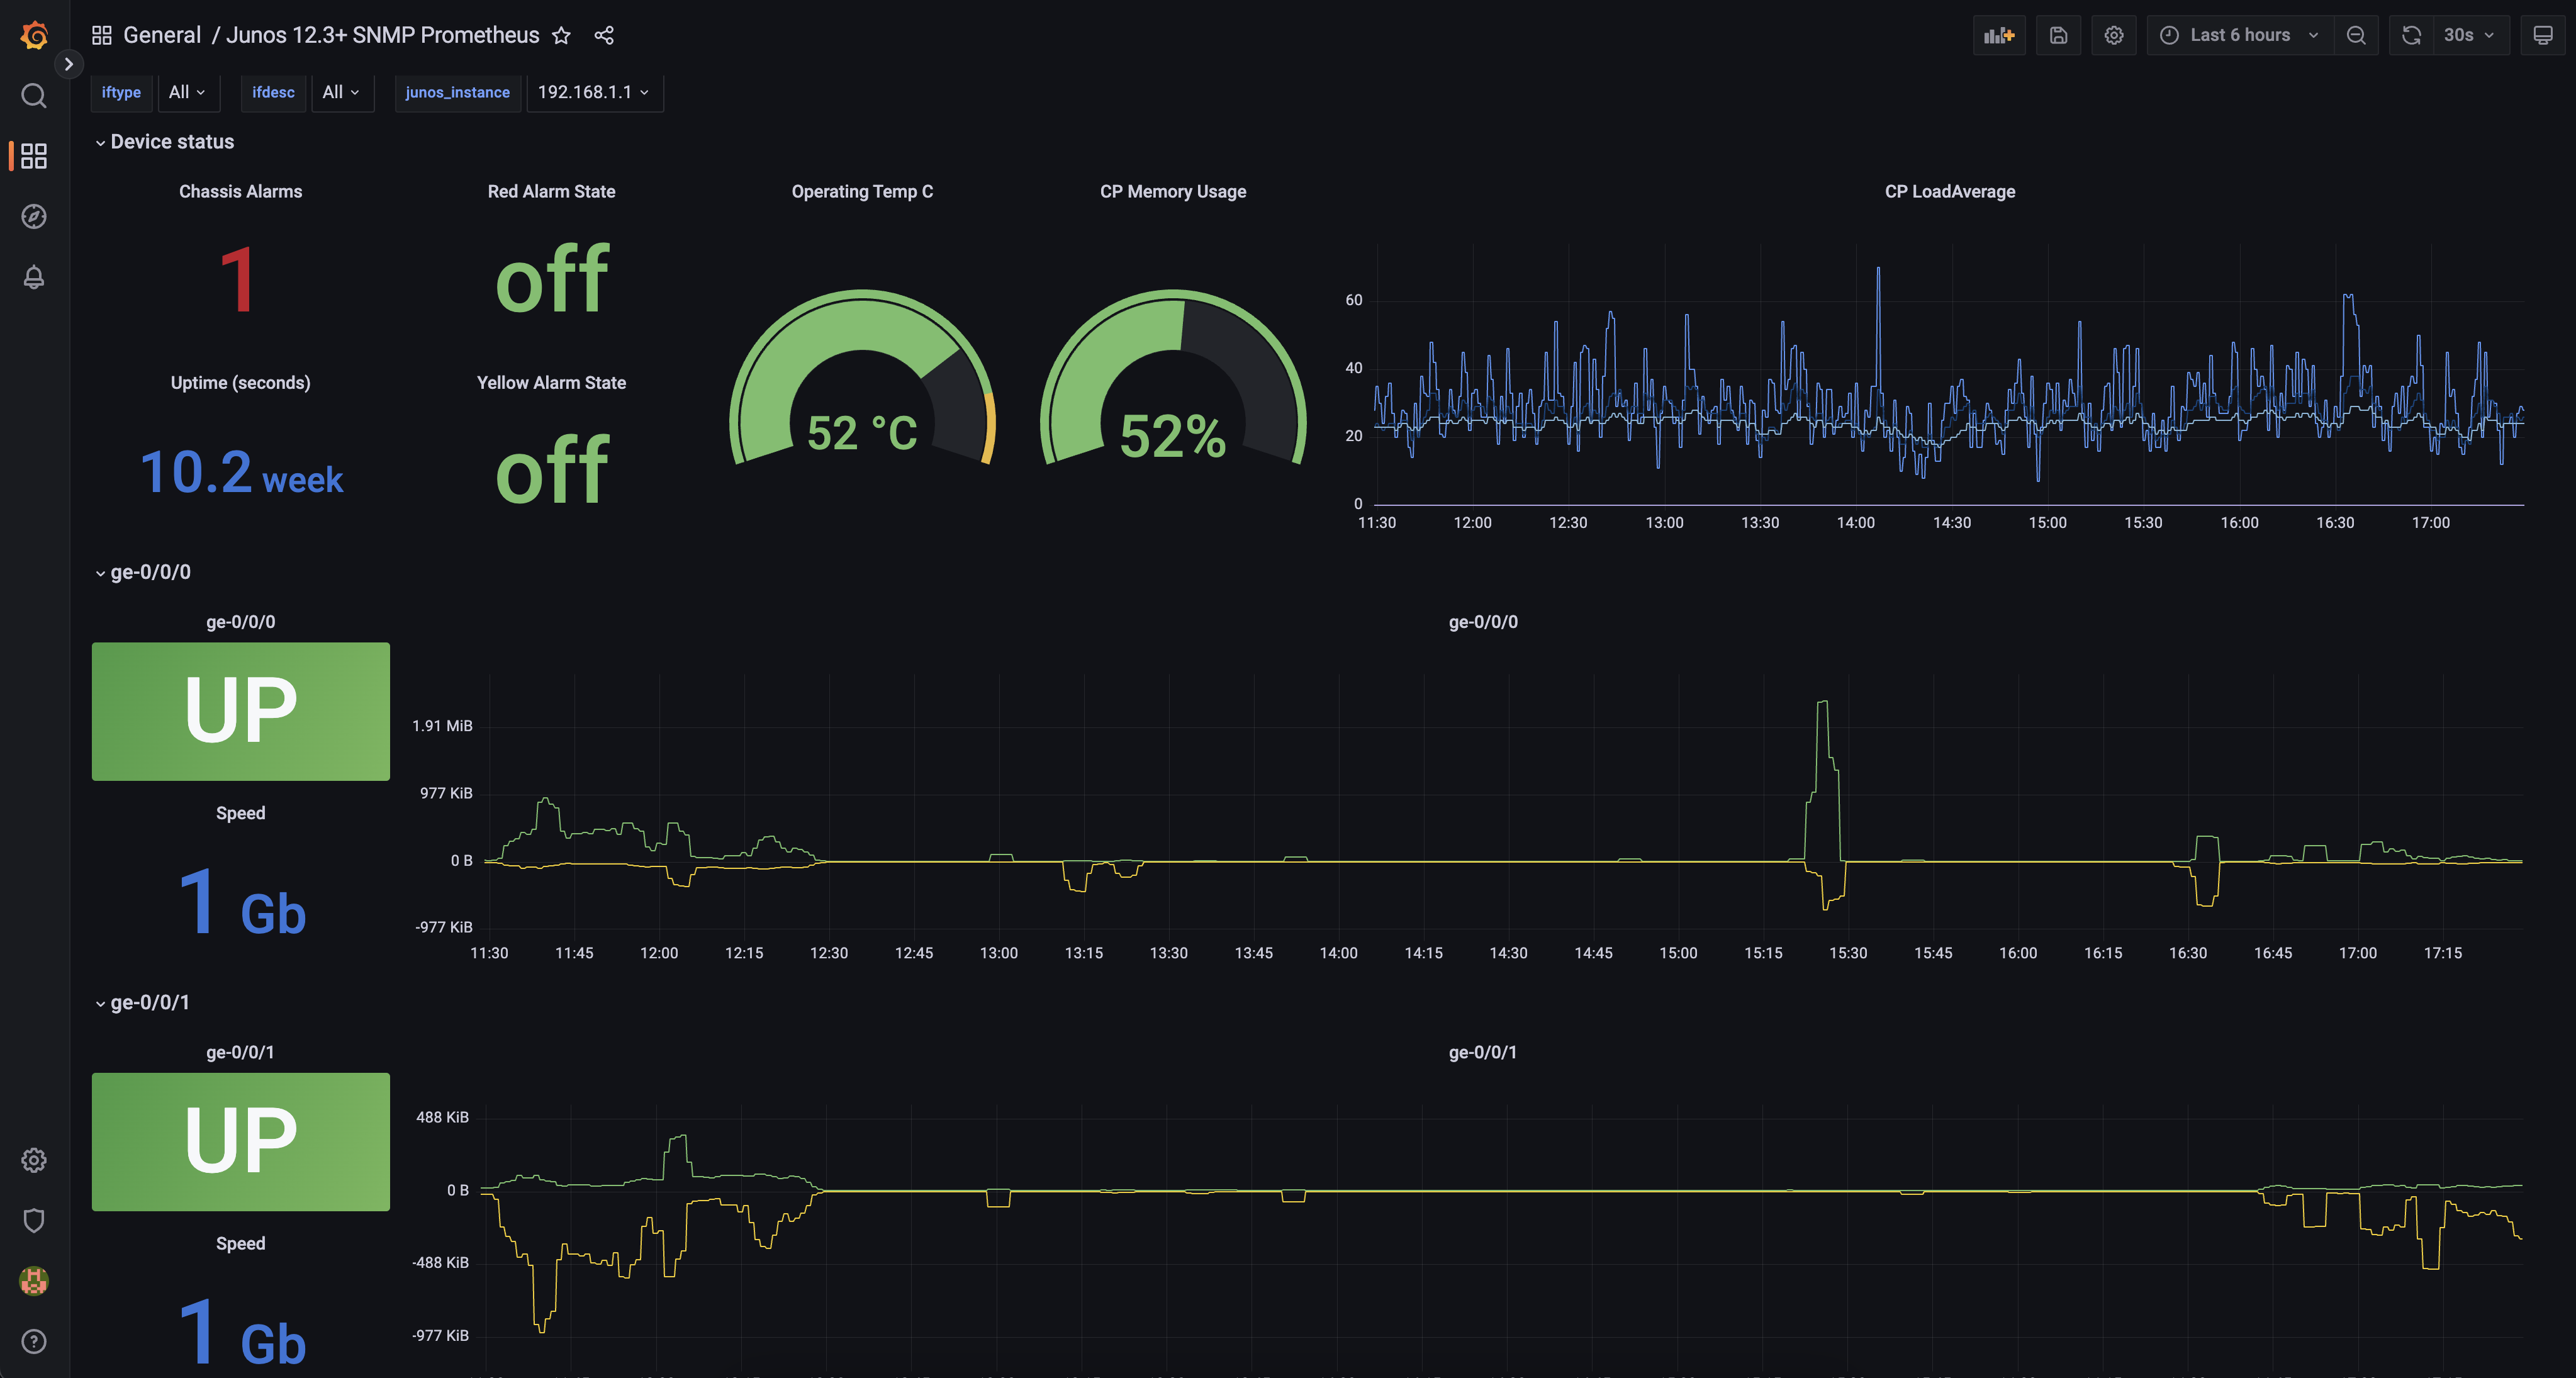Open Dashboards from the sidebar
This screenshot has height=1378, width=2576.
(34, 156)
